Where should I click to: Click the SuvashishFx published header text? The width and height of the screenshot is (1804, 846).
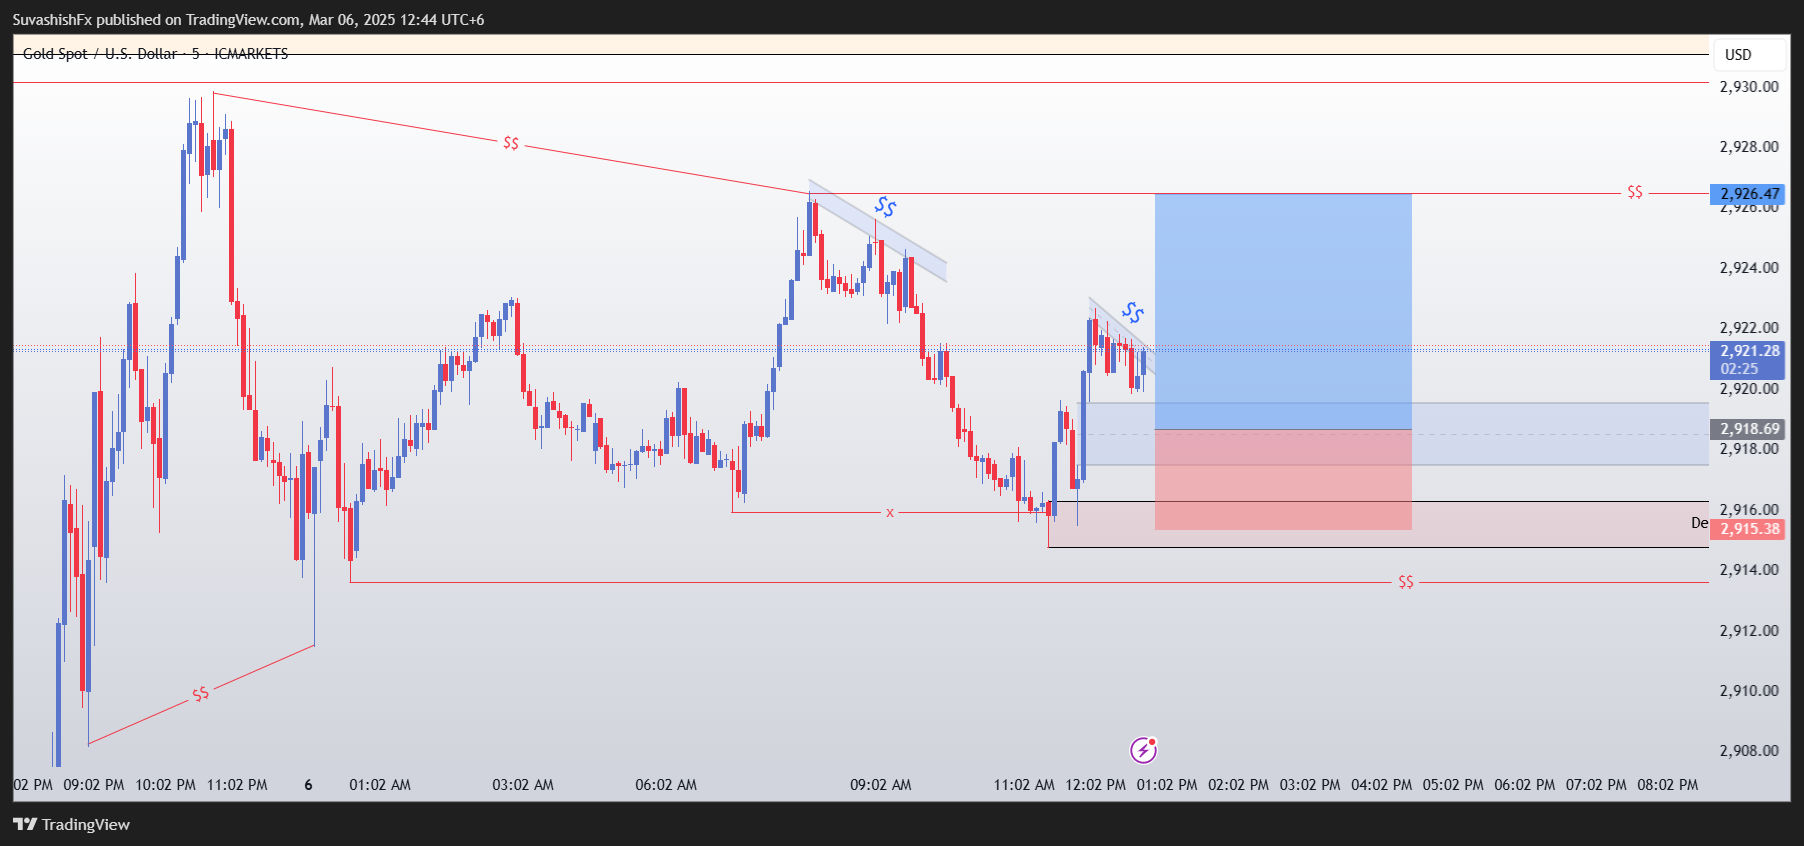click(x=248, y=19)
